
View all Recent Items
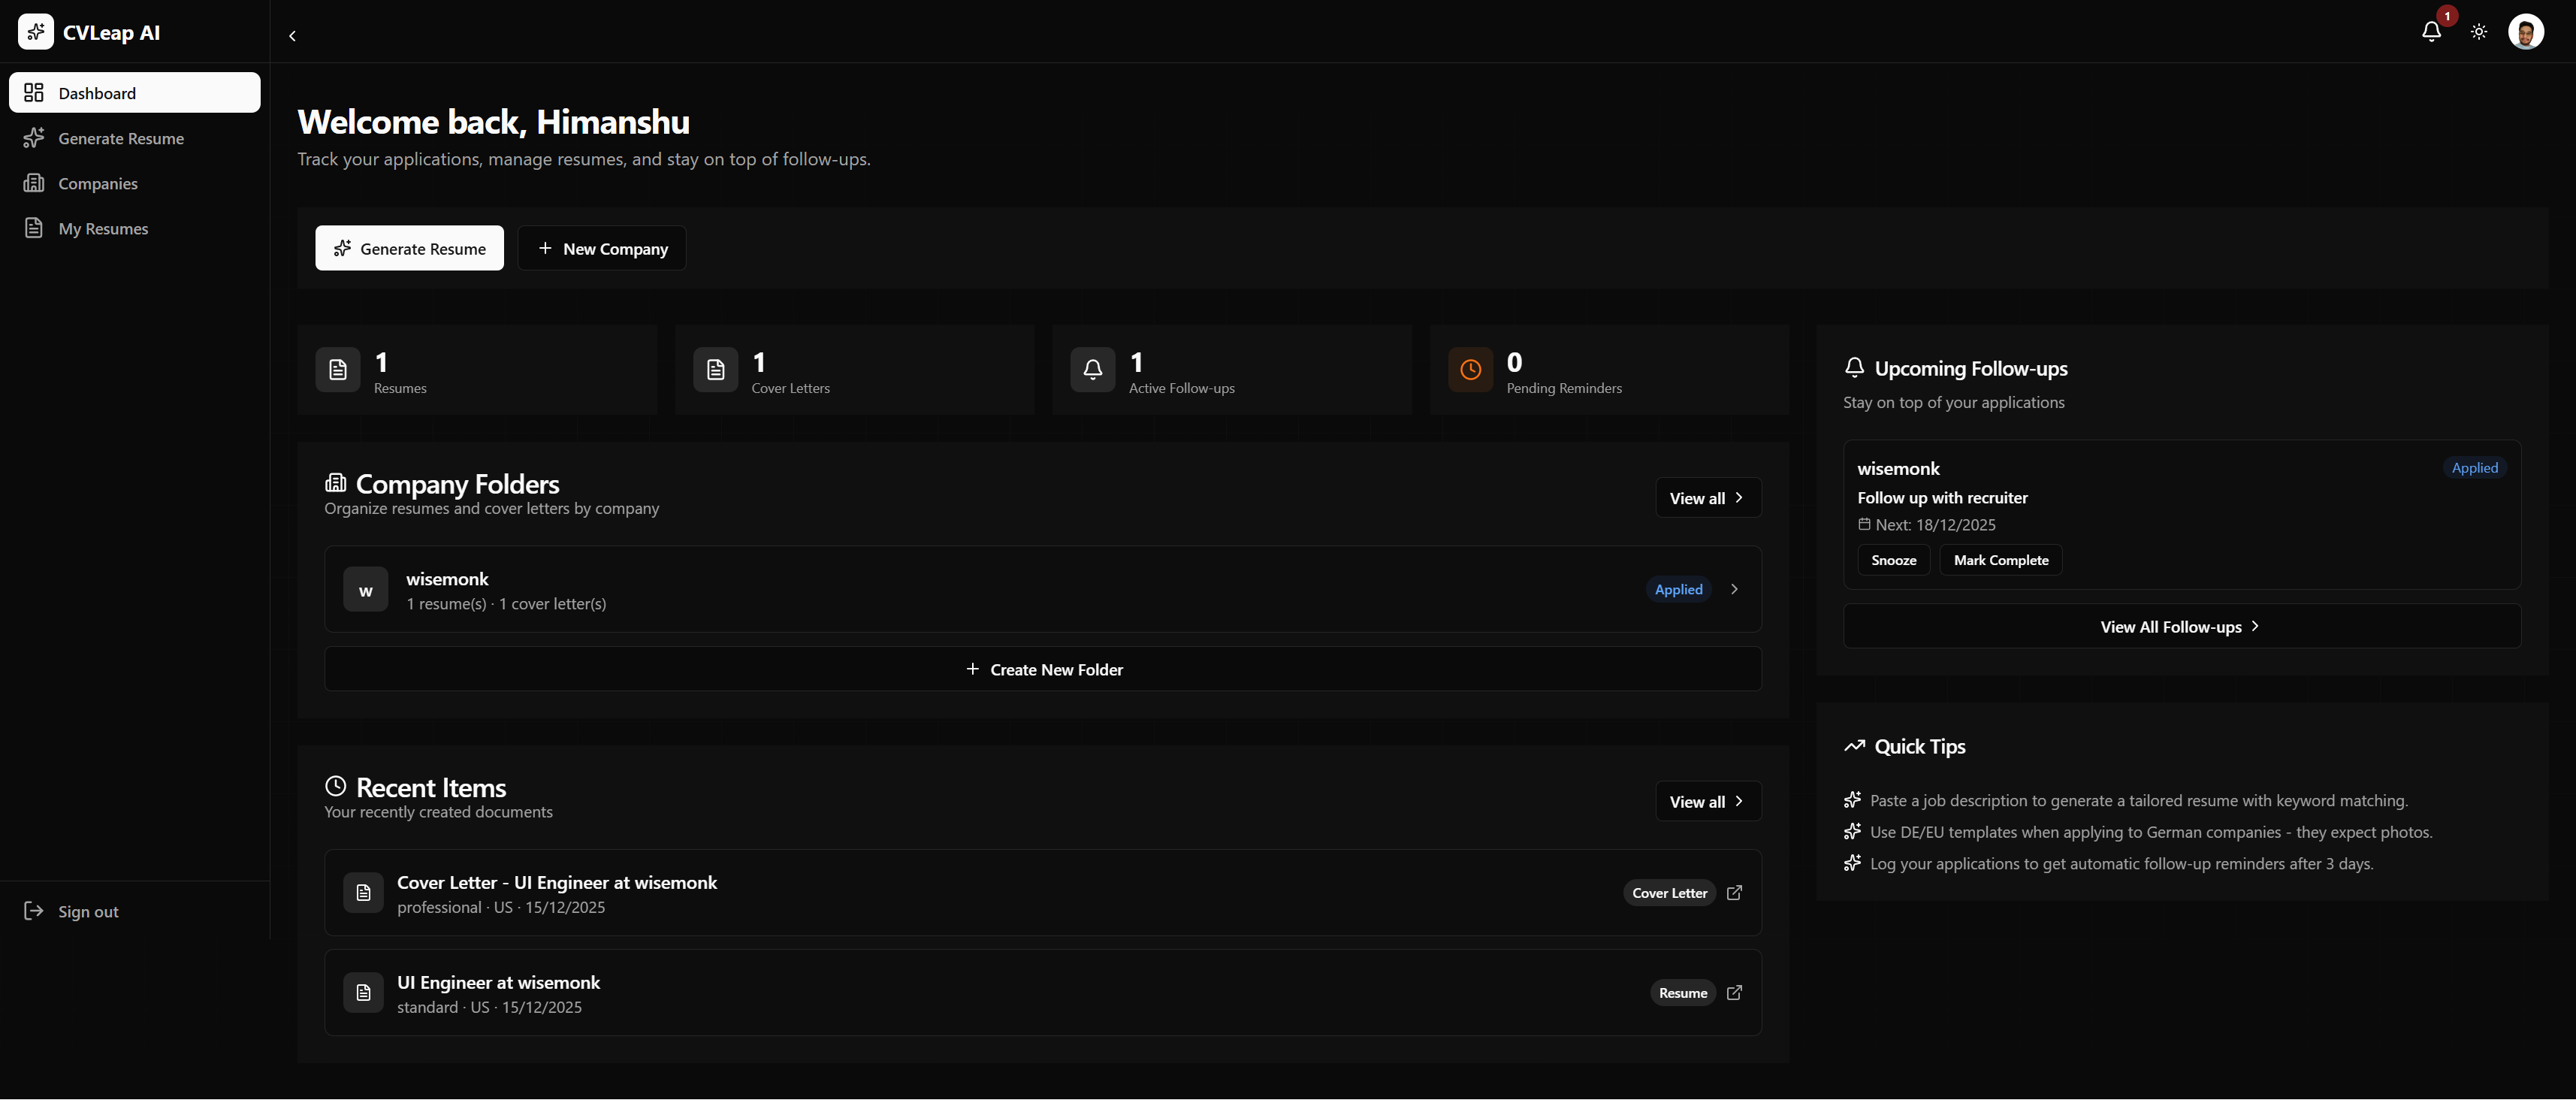tap(1708, 802)
